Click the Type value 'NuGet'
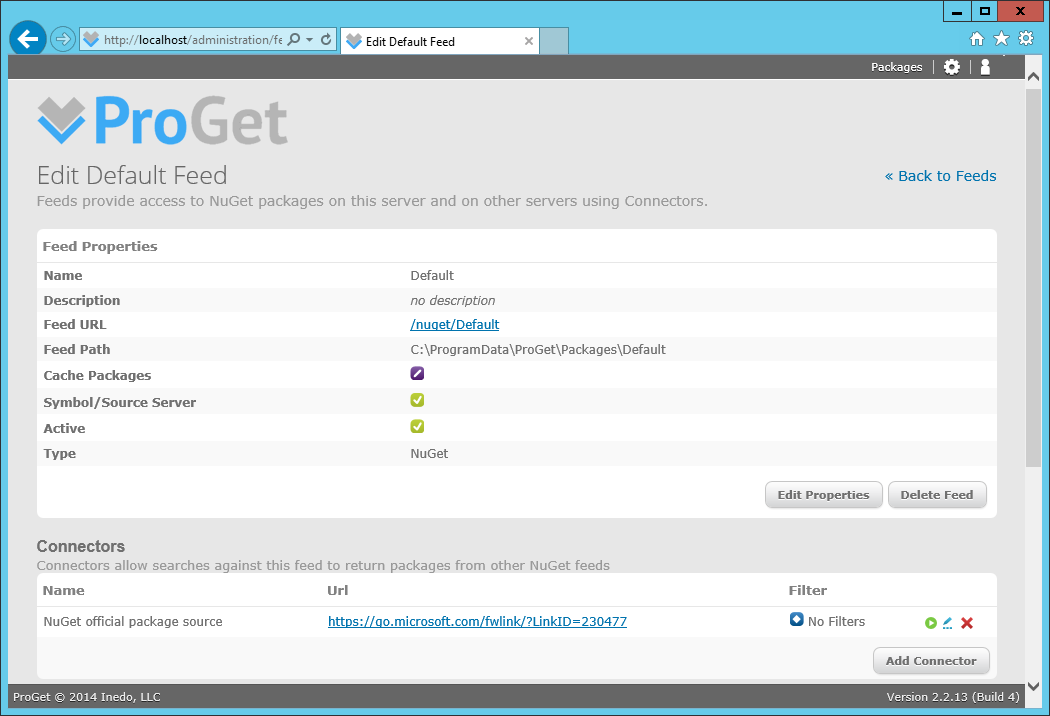 pos(429,453)
